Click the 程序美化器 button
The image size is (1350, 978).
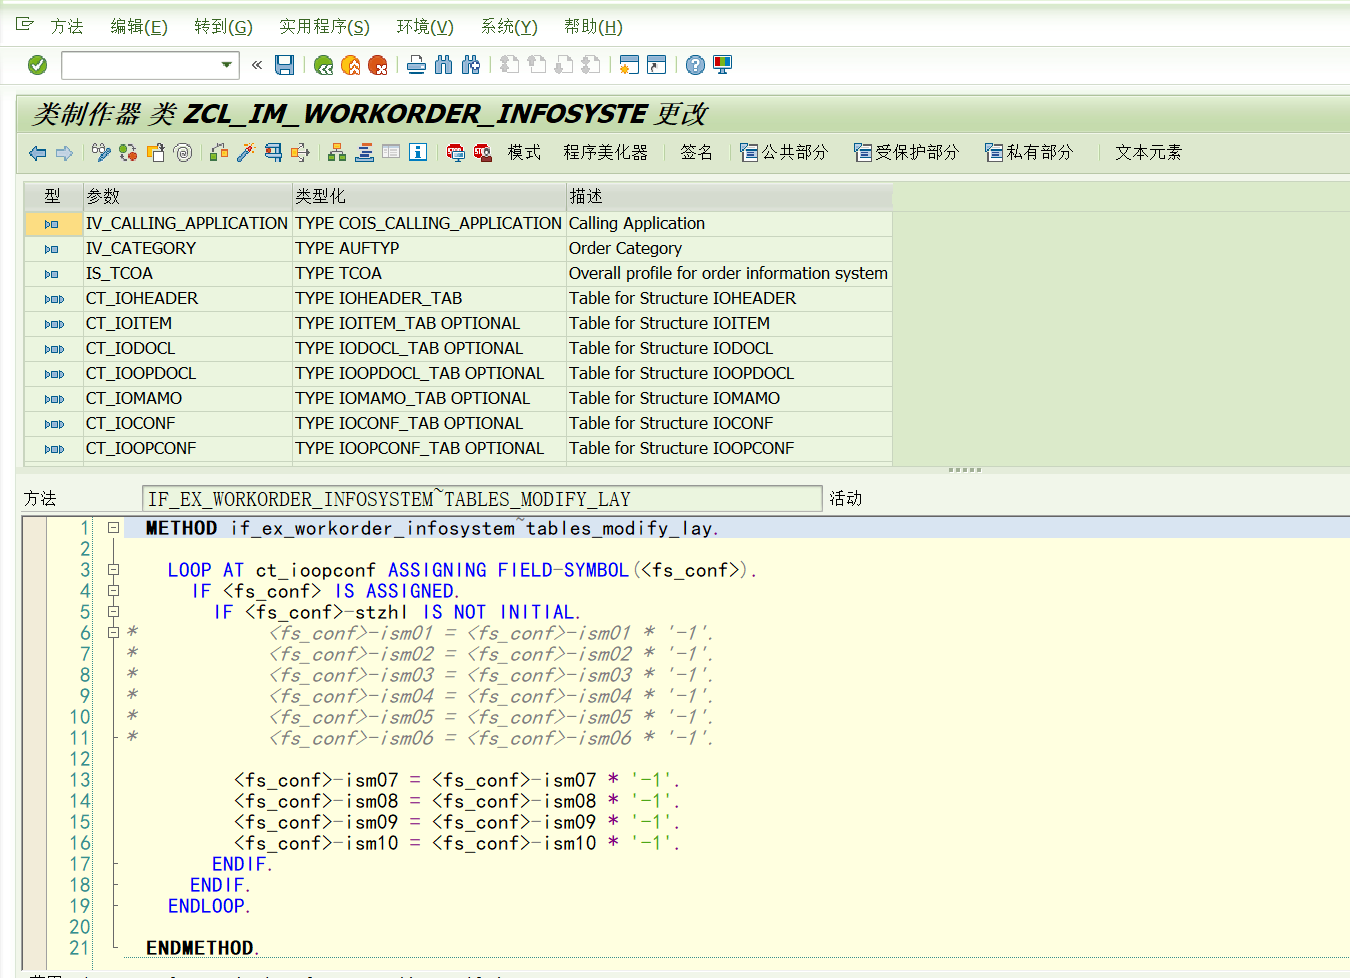tap(605, 152)
